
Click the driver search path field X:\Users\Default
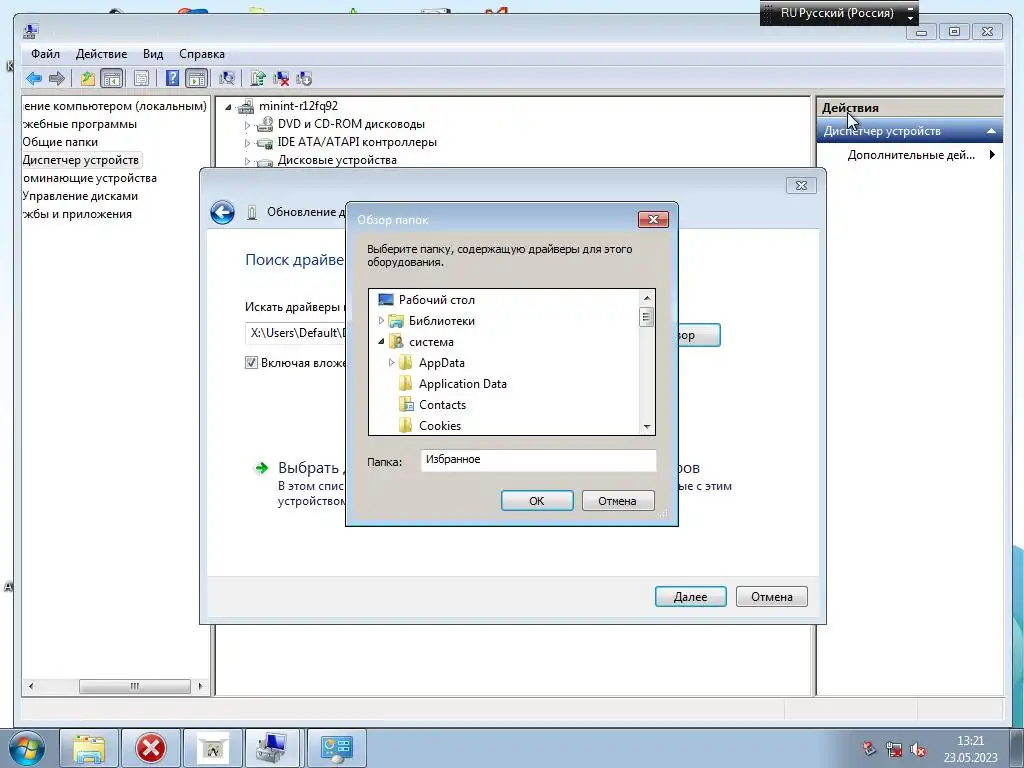coord(295,333)
